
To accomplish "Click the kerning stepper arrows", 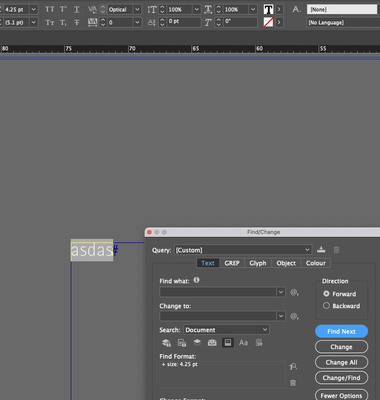I will [x=103, y=10].
